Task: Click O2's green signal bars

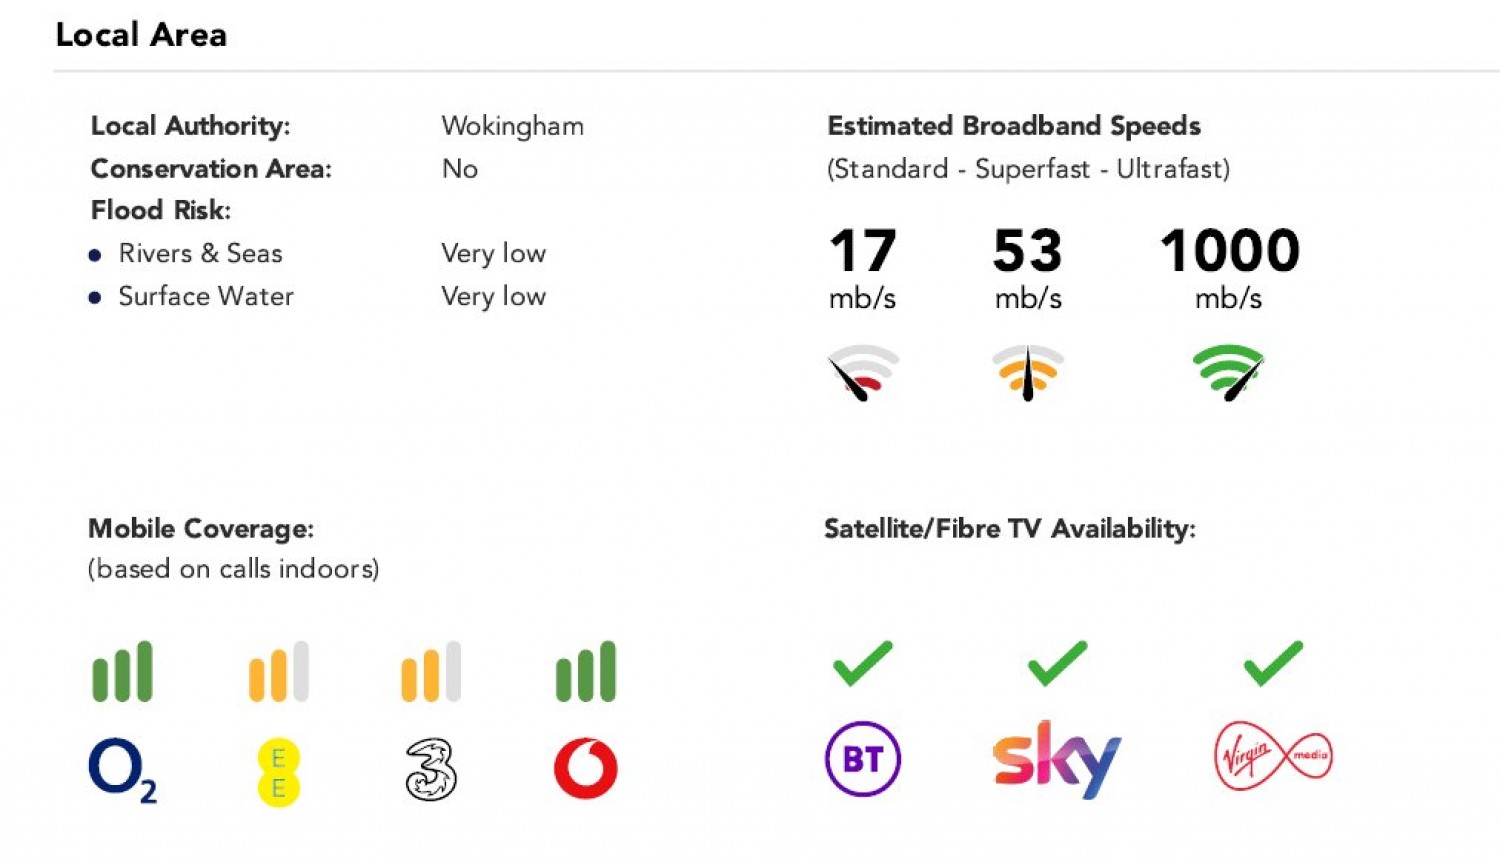Action: click(x=122, y=672)
